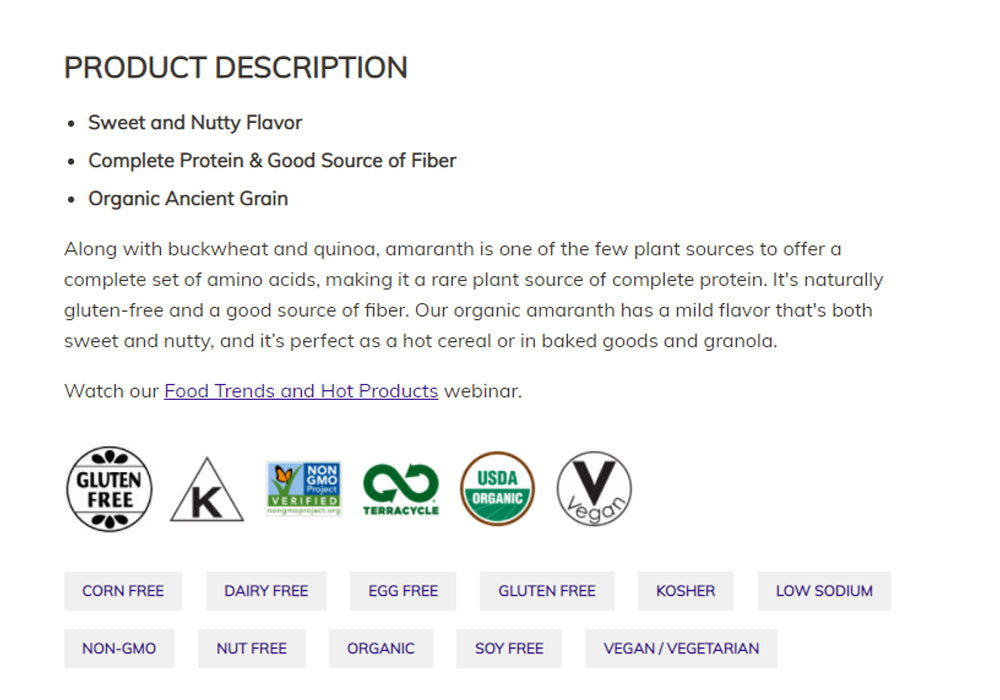Click the Gluten Free certification badge
1000x700 pixels.
[x=109, y=488]
